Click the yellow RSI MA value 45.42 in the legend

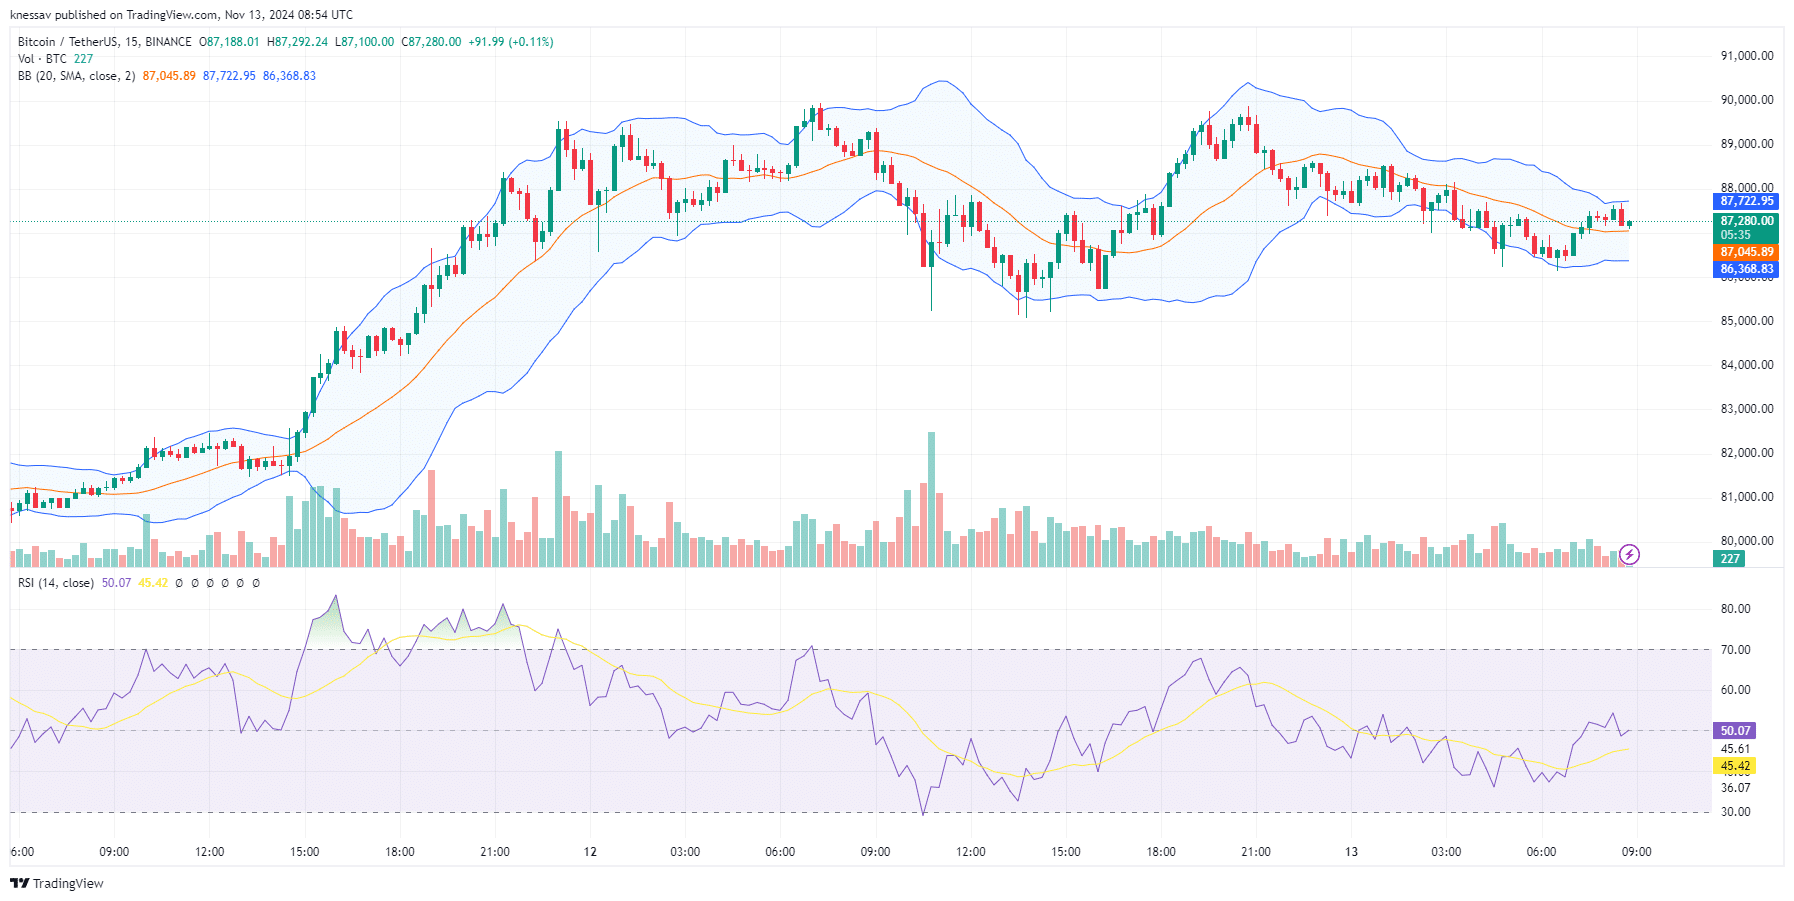153,583
